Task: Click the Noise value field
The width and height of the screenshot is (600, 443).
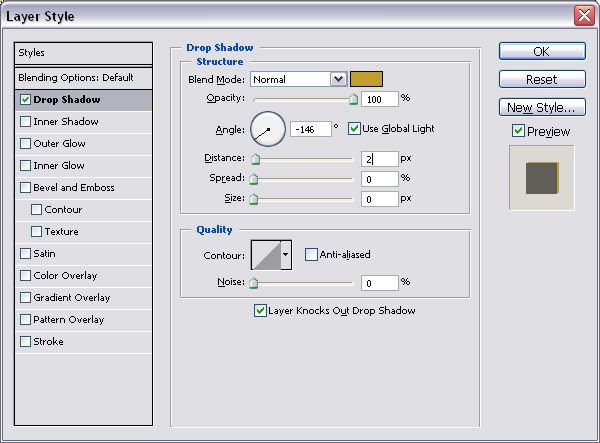Action: (x=380, y=283)
